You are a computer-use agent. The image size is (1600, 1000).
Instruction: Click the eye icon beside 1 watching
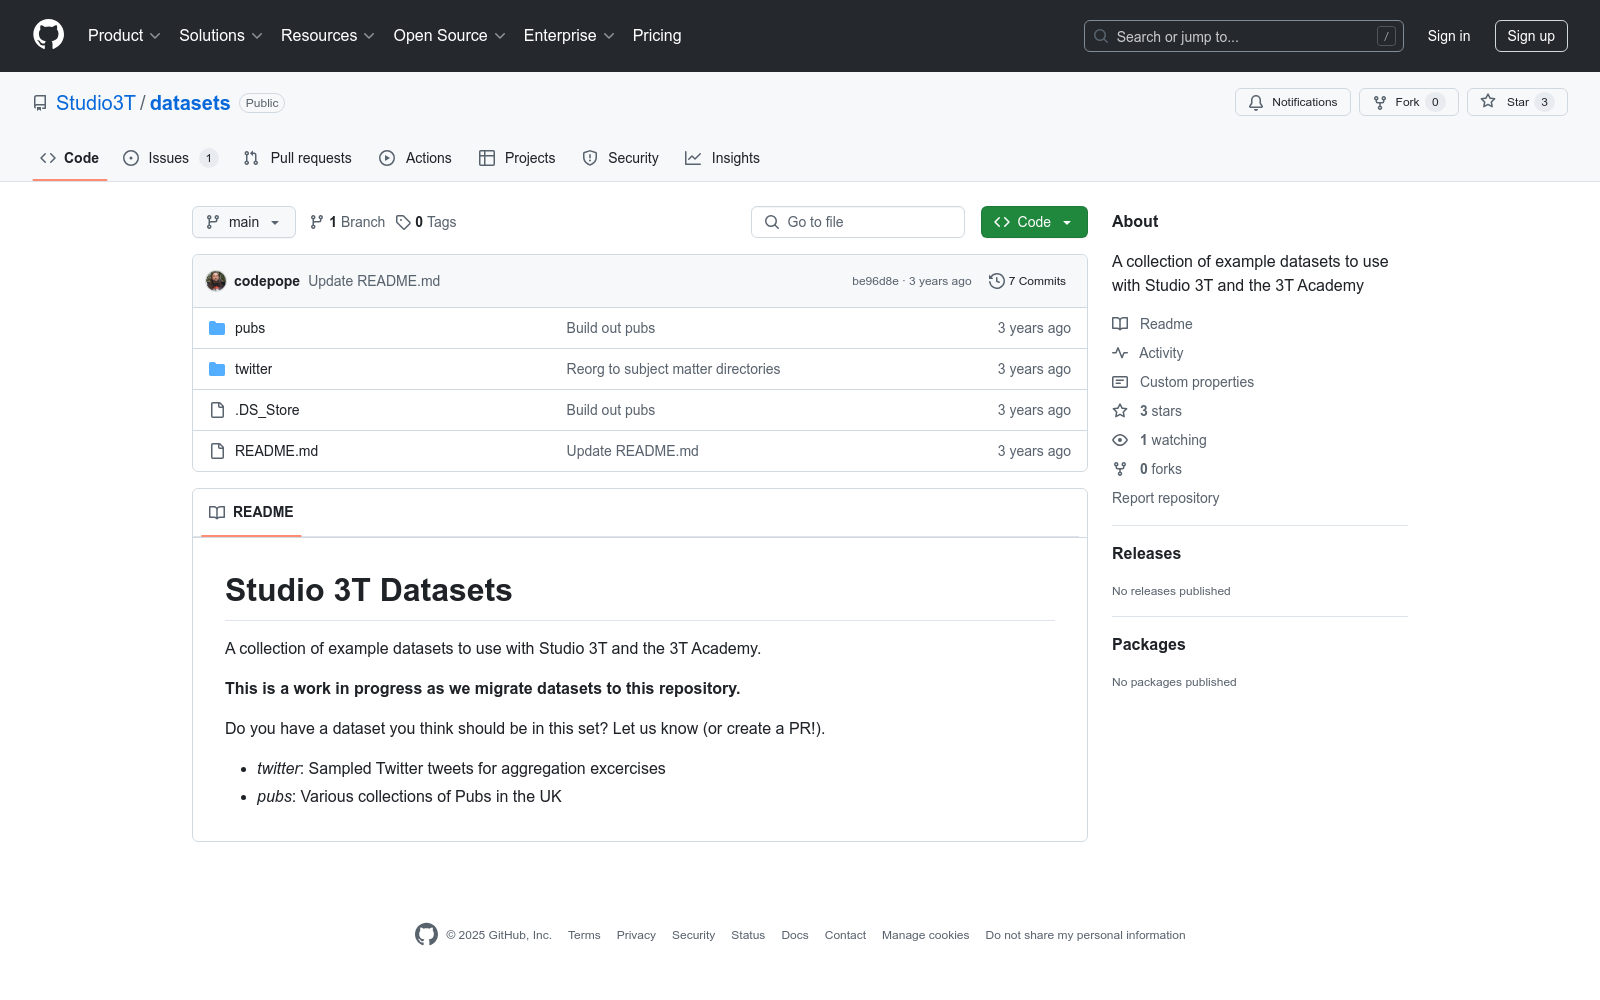coord(1120,440)
